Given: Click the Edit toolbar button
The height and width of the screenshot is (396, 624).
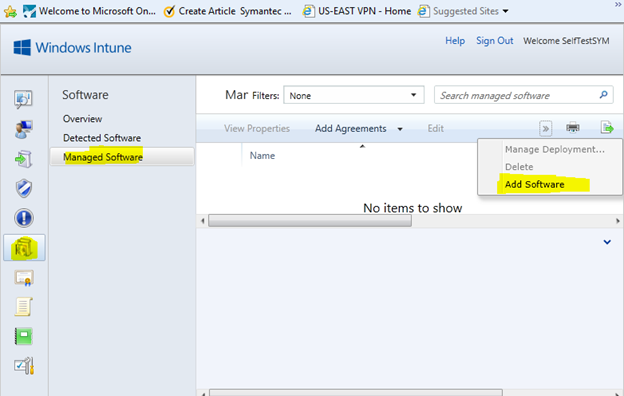Looking at the screenshot, I should (x=435, y=129).
